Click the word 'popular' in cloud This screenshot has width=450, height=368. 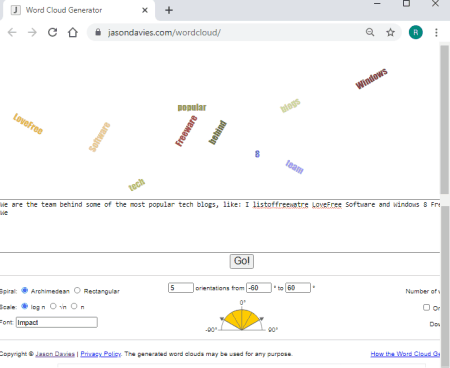click(192, 107)
